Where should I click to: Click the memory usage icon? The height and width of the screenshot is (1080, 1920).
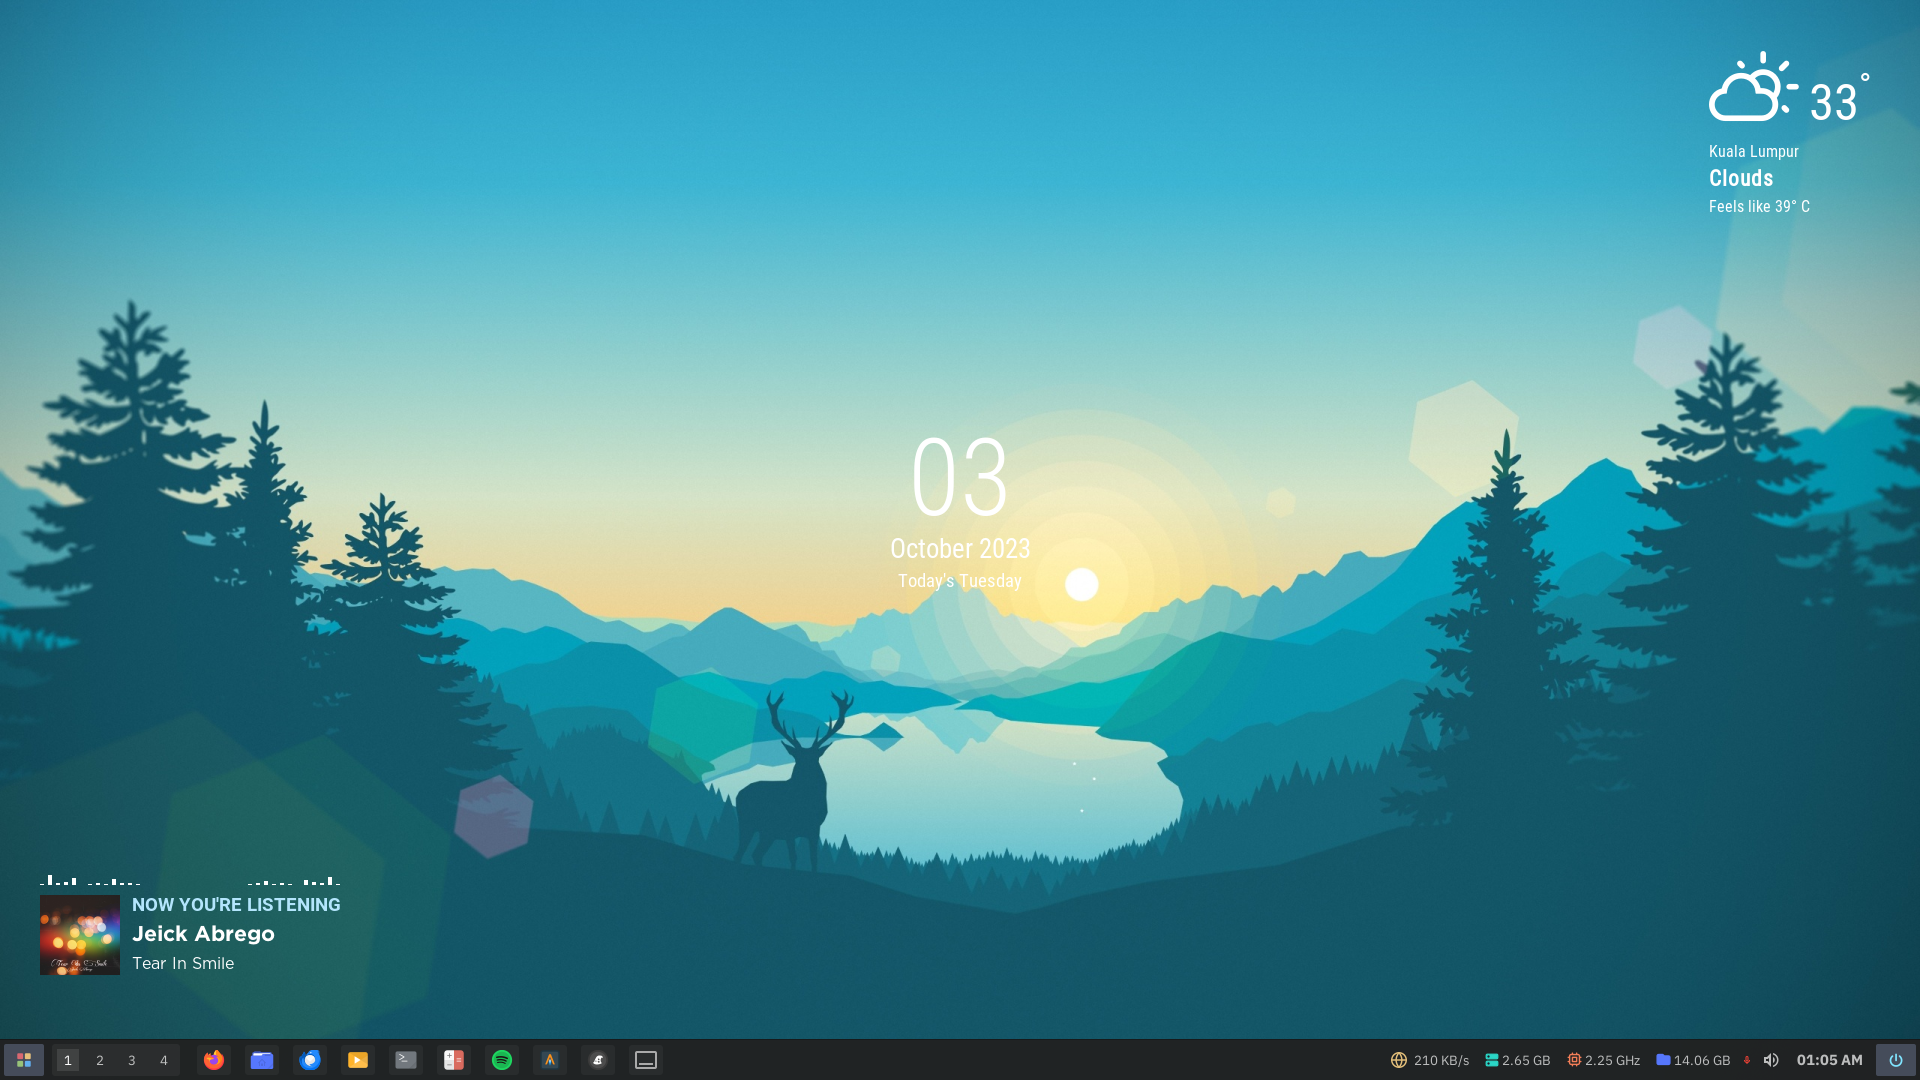pyautogui.click(x=1491, y=1060)
